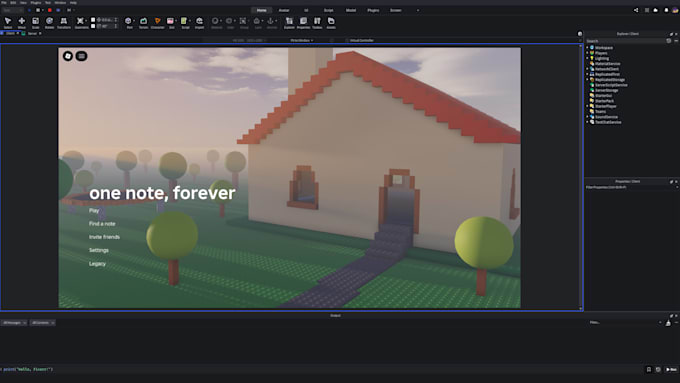Expand the StarterPlayer tree node

588,106
